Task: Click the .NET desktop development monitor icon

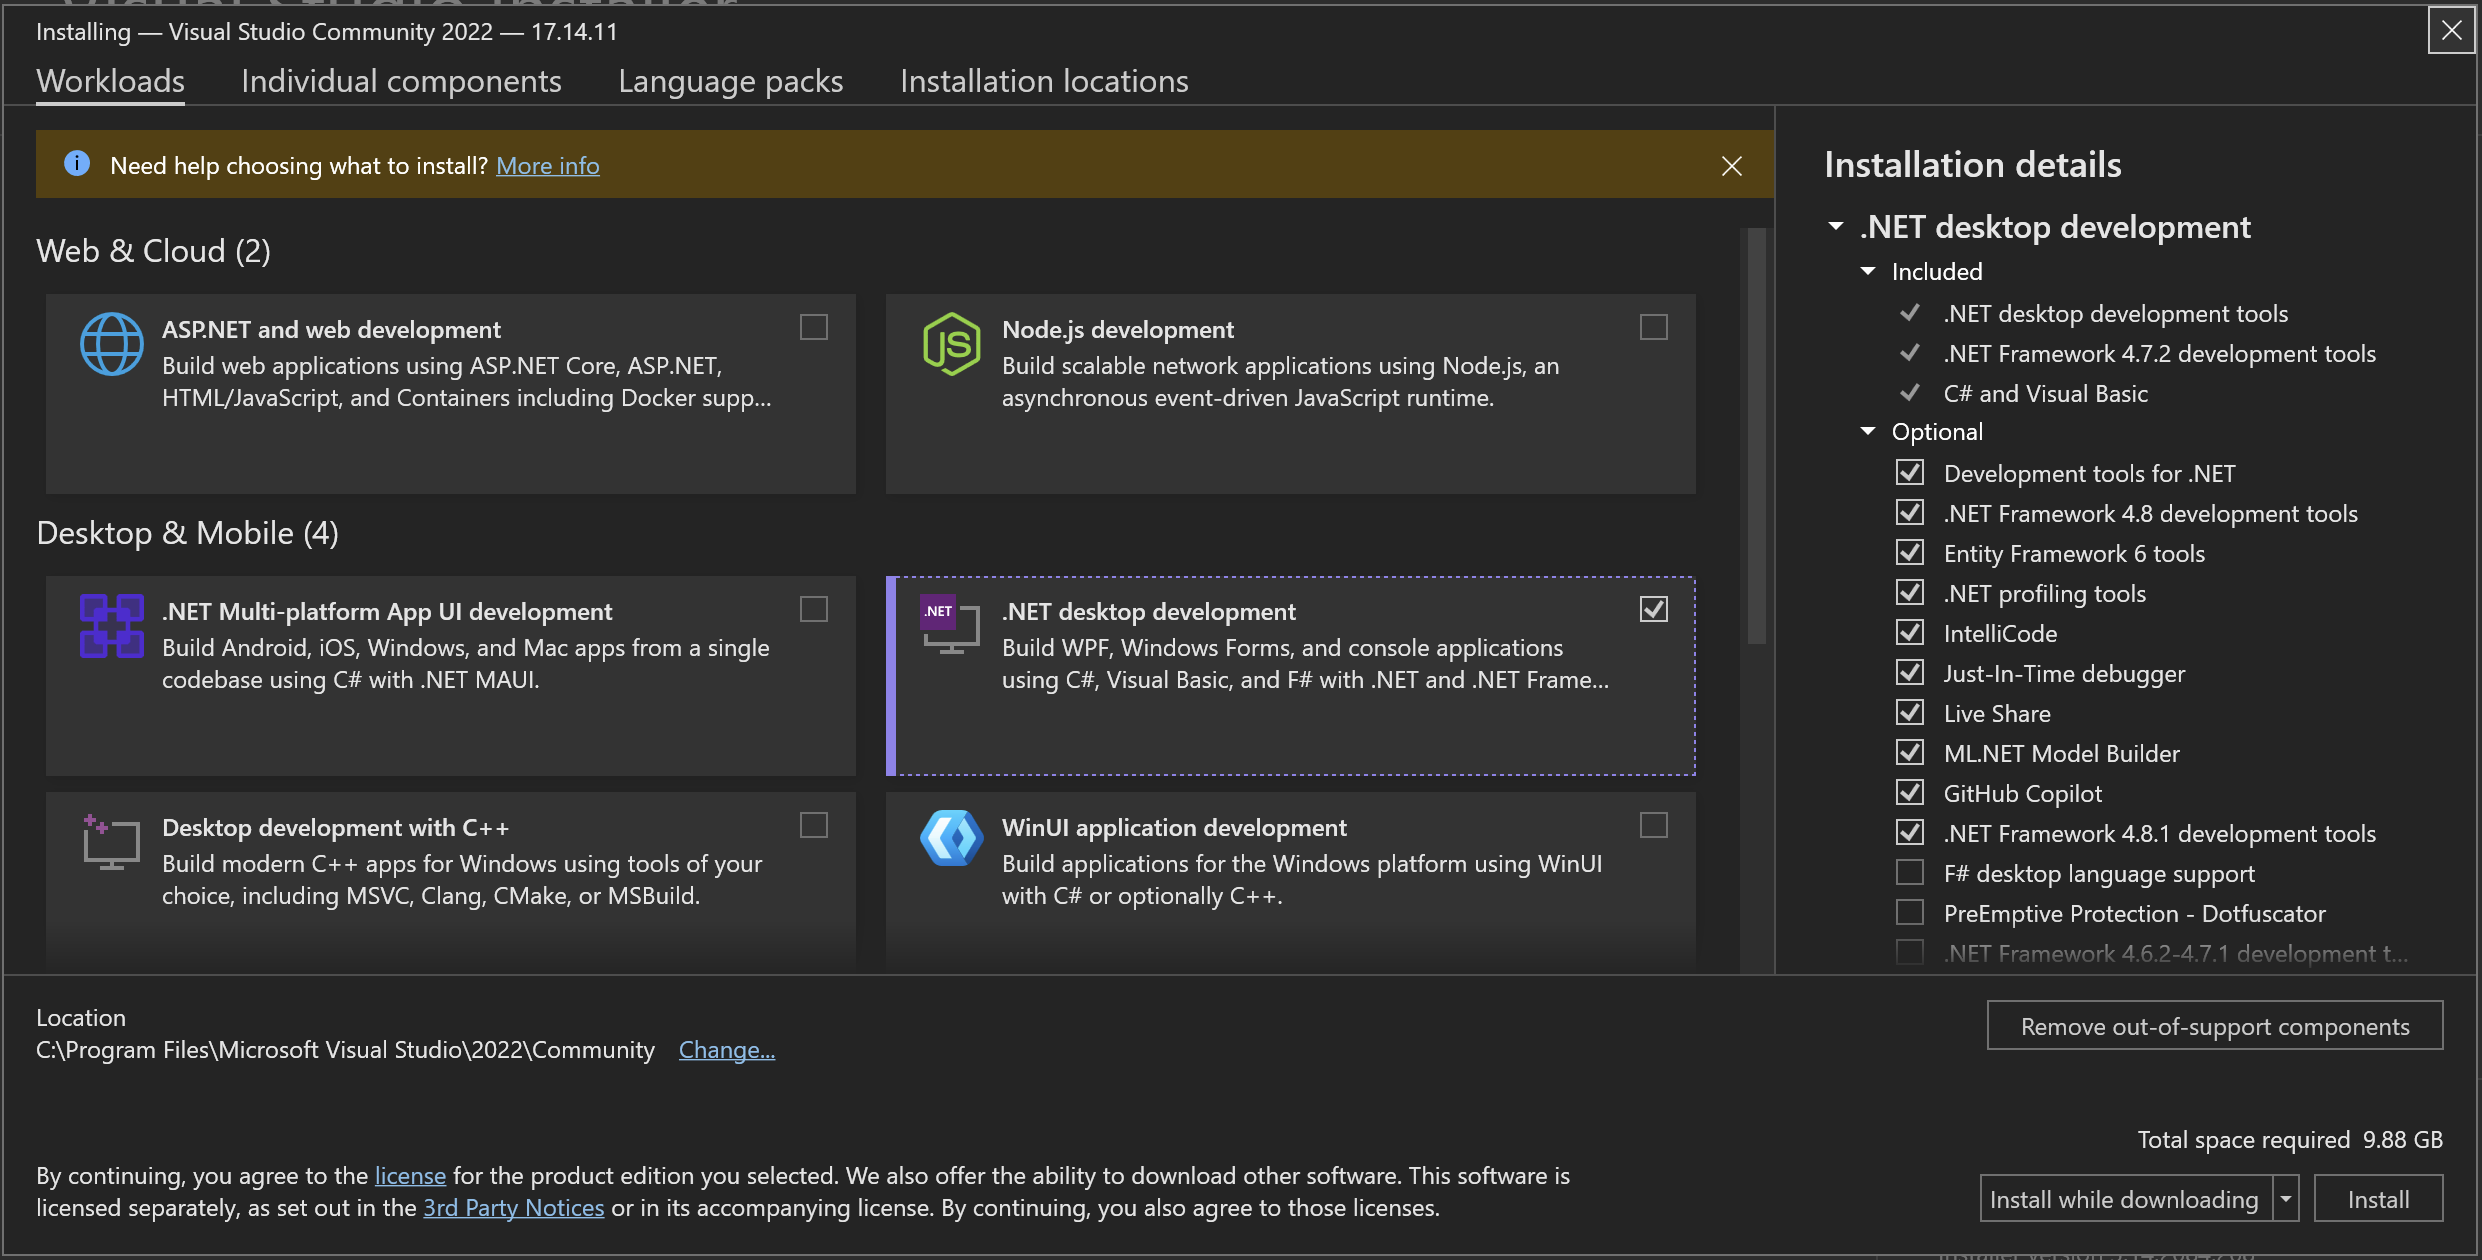Action: [x=950, y=625]
